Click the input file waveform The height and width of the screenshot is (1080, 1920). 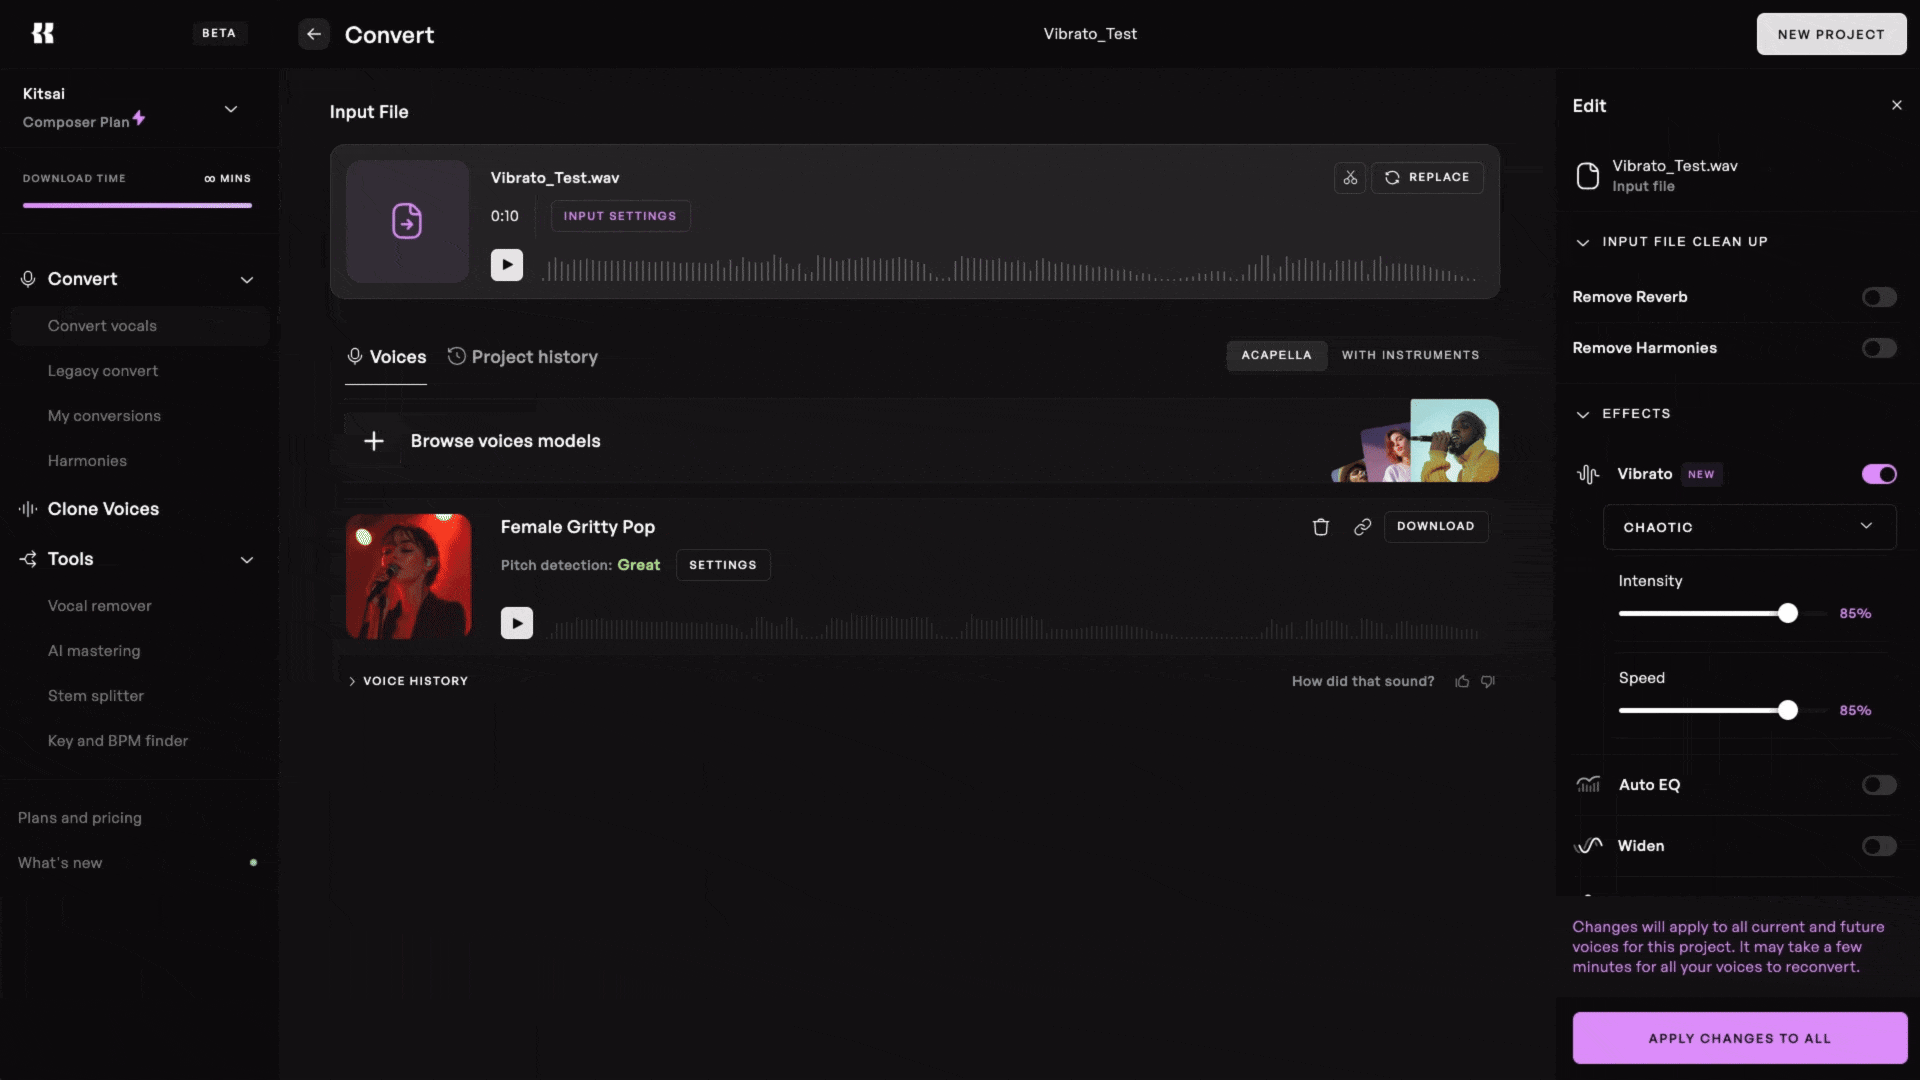1010,268
